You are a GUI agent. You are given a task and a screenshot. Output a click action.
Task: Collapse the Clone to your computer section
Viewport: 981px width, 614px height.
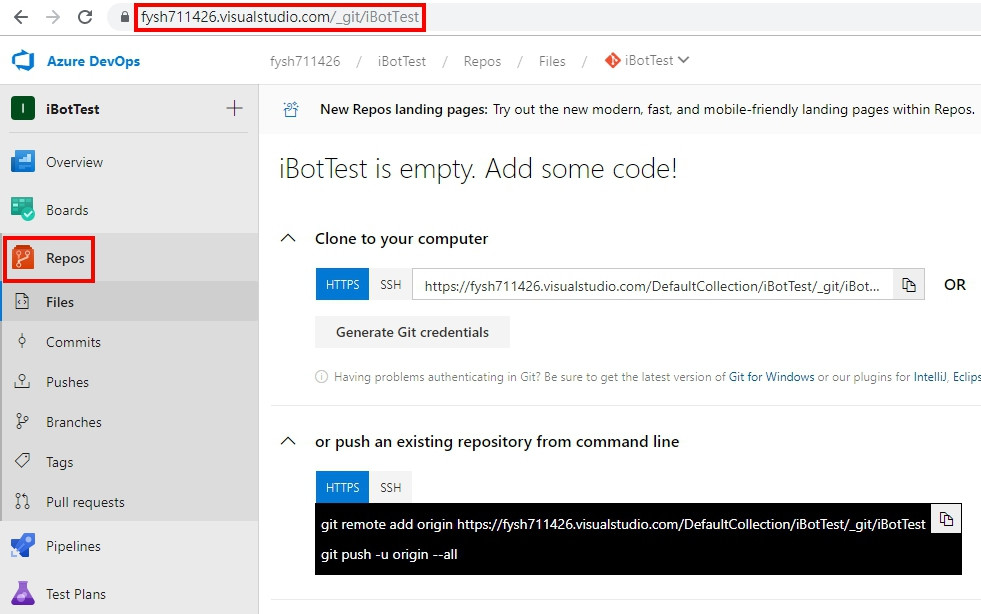(288, 238)
